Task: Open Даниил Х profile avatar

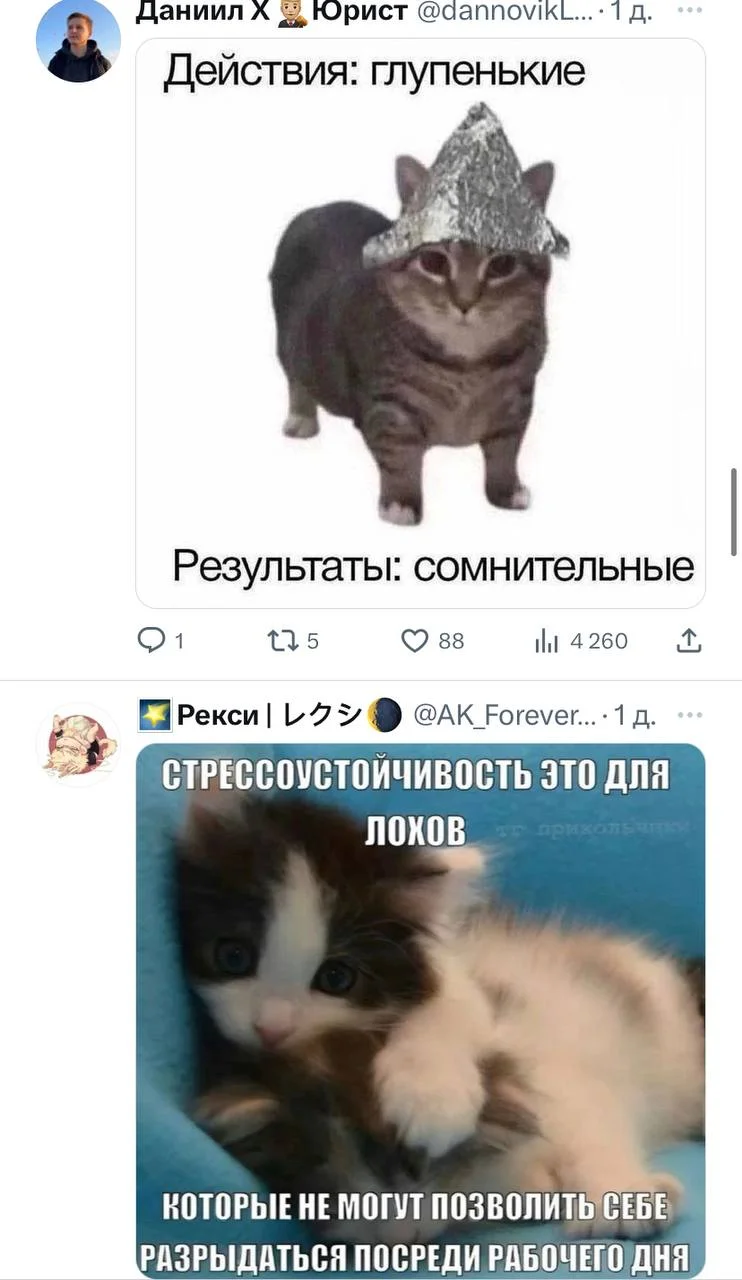Action: (78, 40)
